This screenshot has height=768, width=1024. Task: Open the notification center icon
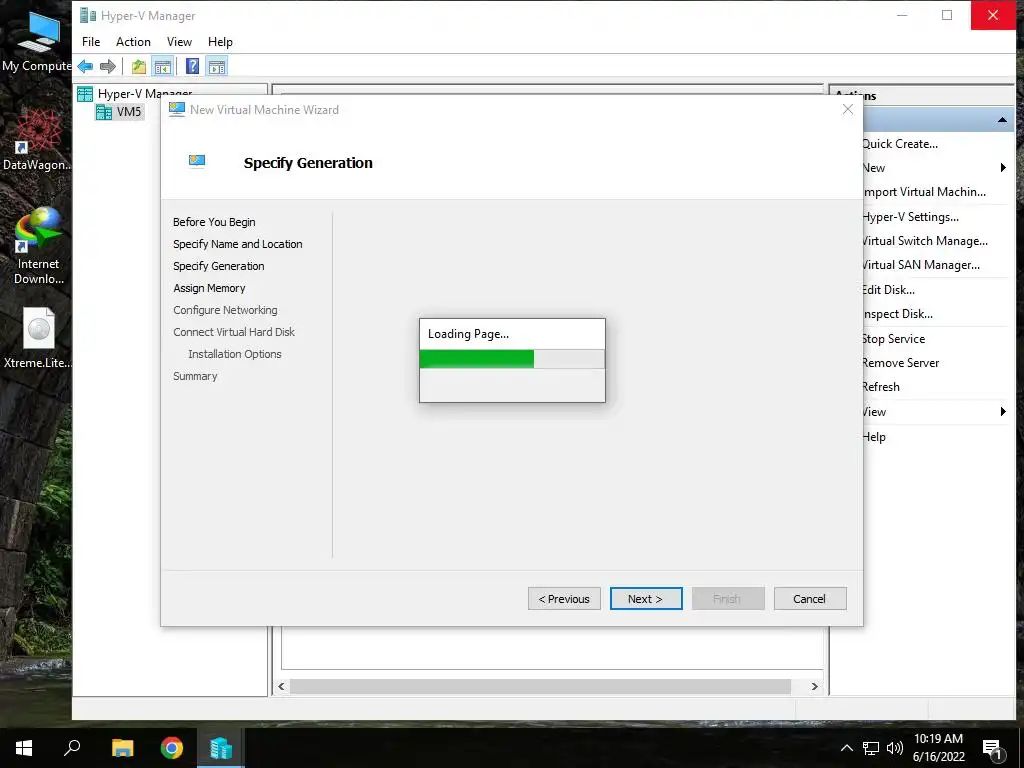(993, 748)
